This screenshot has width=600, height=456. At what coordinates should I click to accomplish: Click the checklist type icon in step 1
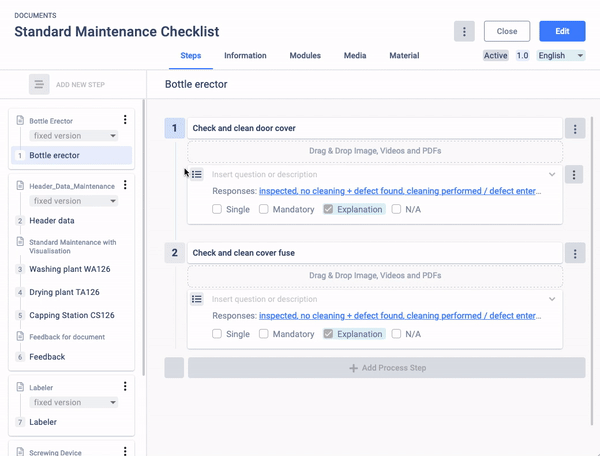click(x=197, y=174)
